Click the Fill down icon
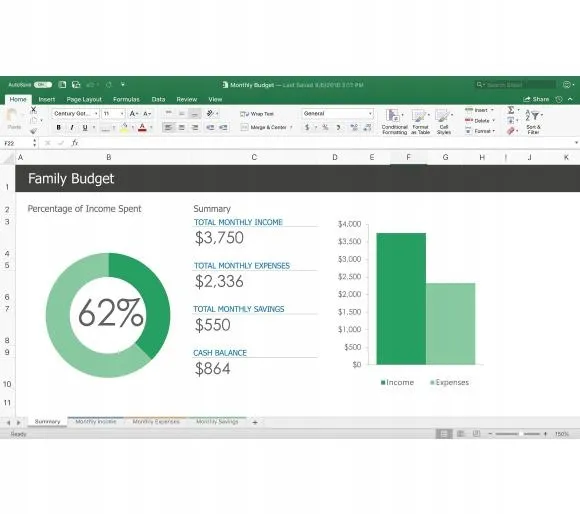Viewport: 580px width, 514px height. tap(511, 120)
